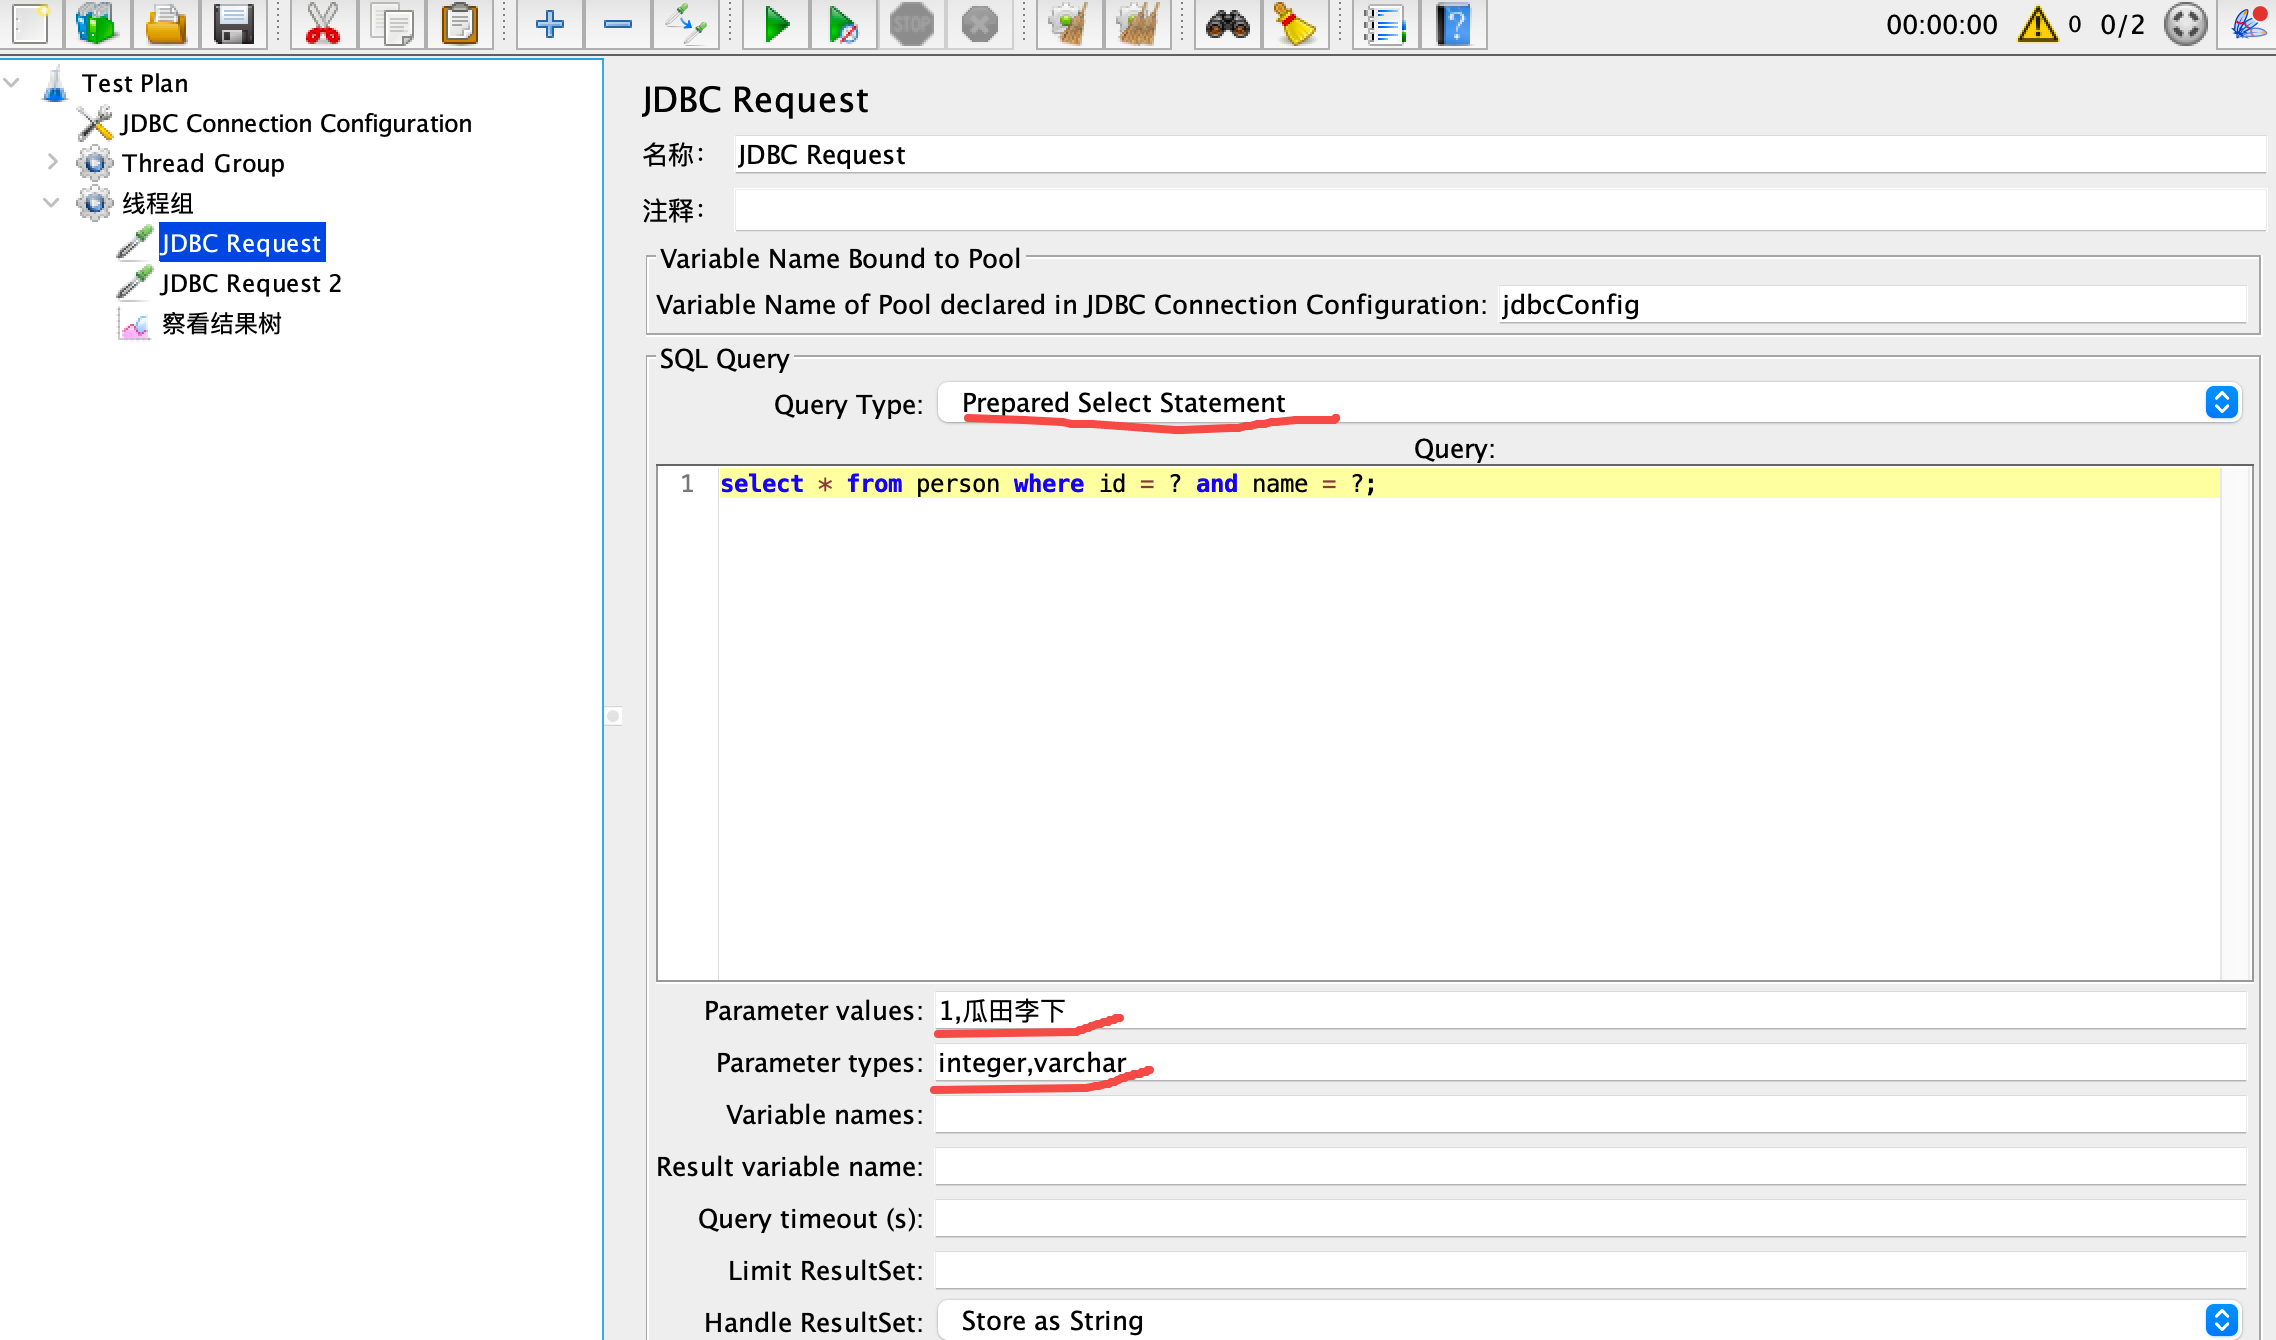Collapse the 线程组 tree node
Image resolution: width=2276 pixels, height=1340 pixels.
tap(52, 203)
